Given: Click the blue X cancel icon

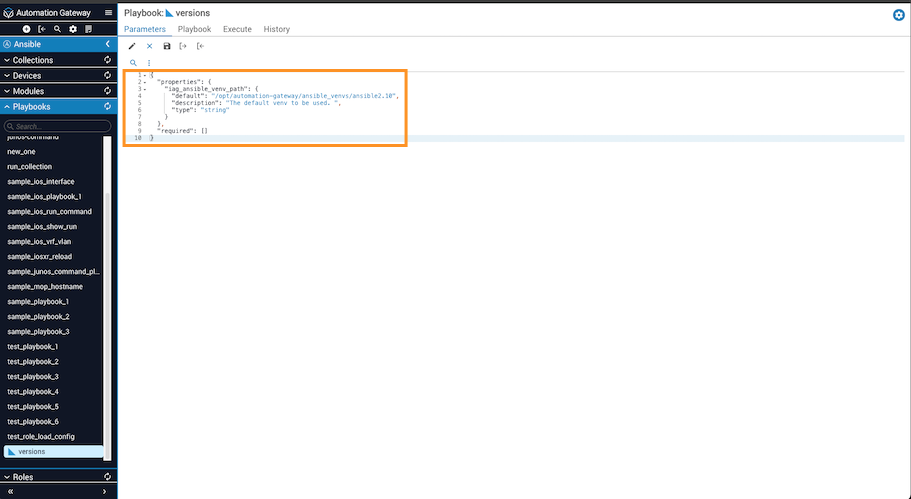Looking at the screenshot, I should 150,46.
